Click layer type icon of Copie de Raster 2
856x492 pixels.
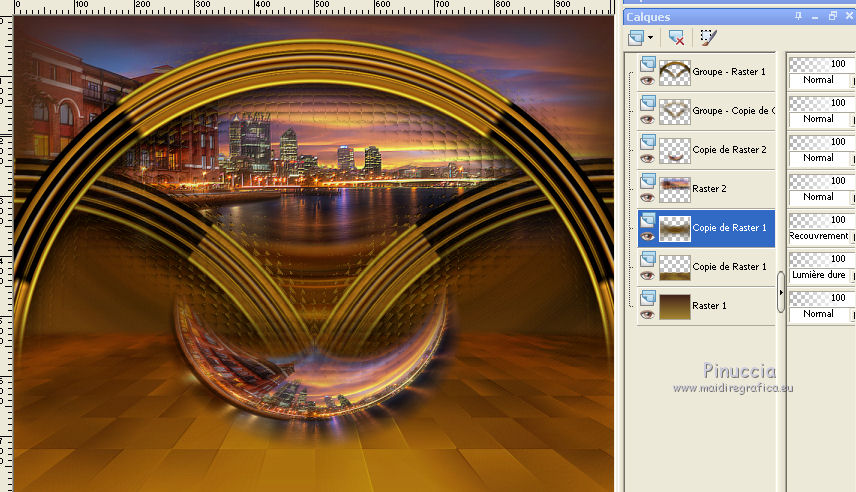(x=647, y=142)
